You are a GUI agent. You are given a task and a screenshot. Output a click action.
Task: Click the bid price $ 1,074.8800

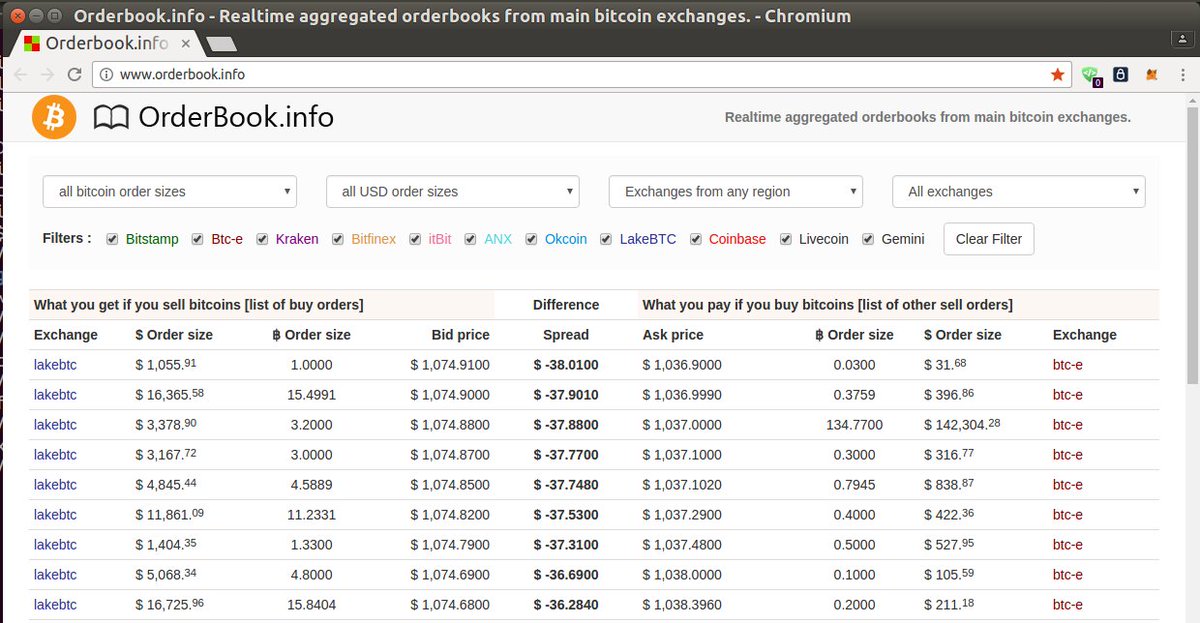click(450, 425)
